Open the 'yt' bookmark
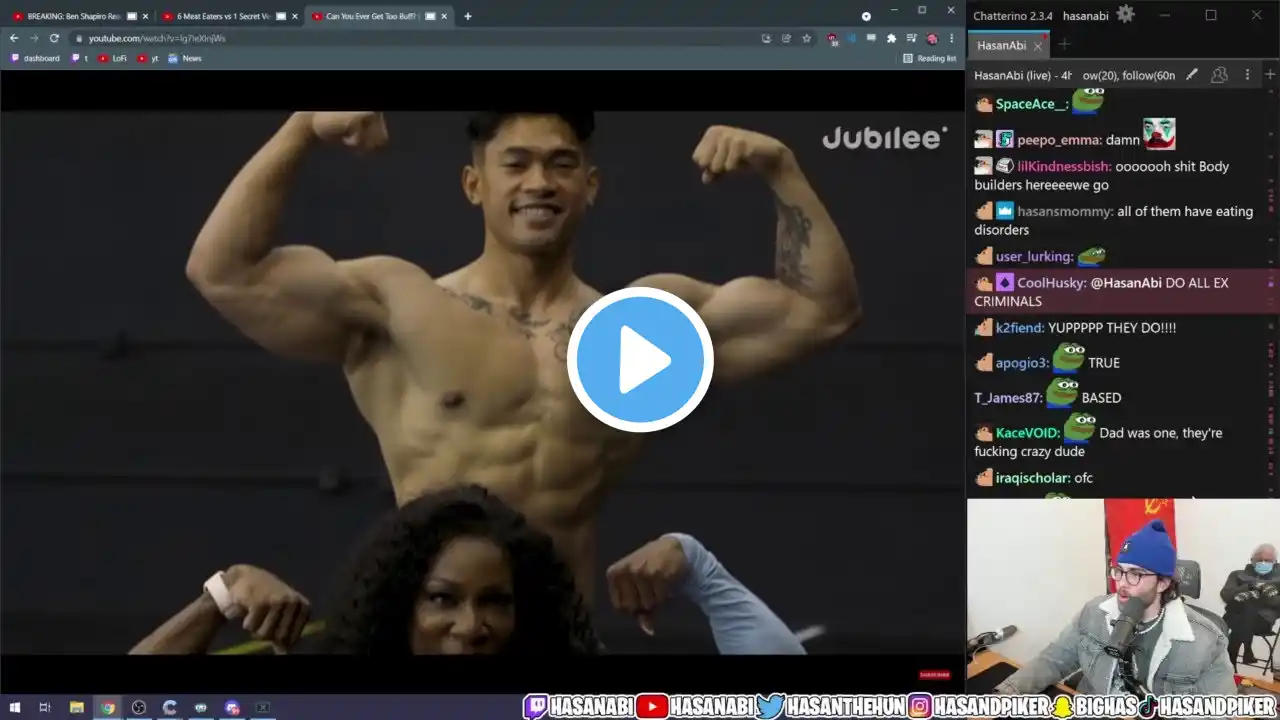Image resolution: width=1280 pixels, height=720 pixels. [148, 58]
